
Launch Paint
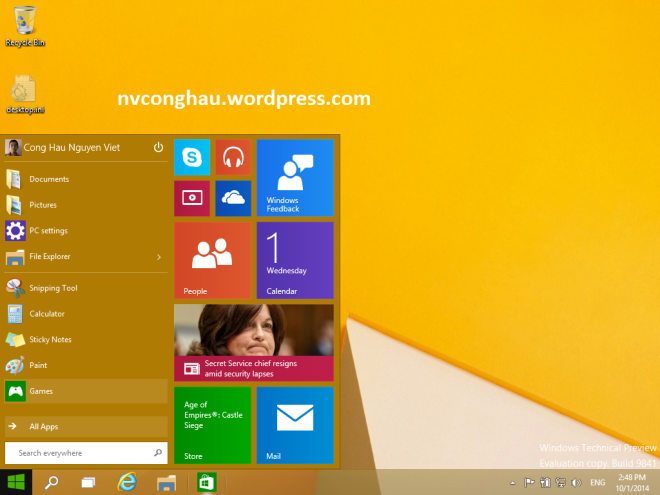[x=86, y=365]
